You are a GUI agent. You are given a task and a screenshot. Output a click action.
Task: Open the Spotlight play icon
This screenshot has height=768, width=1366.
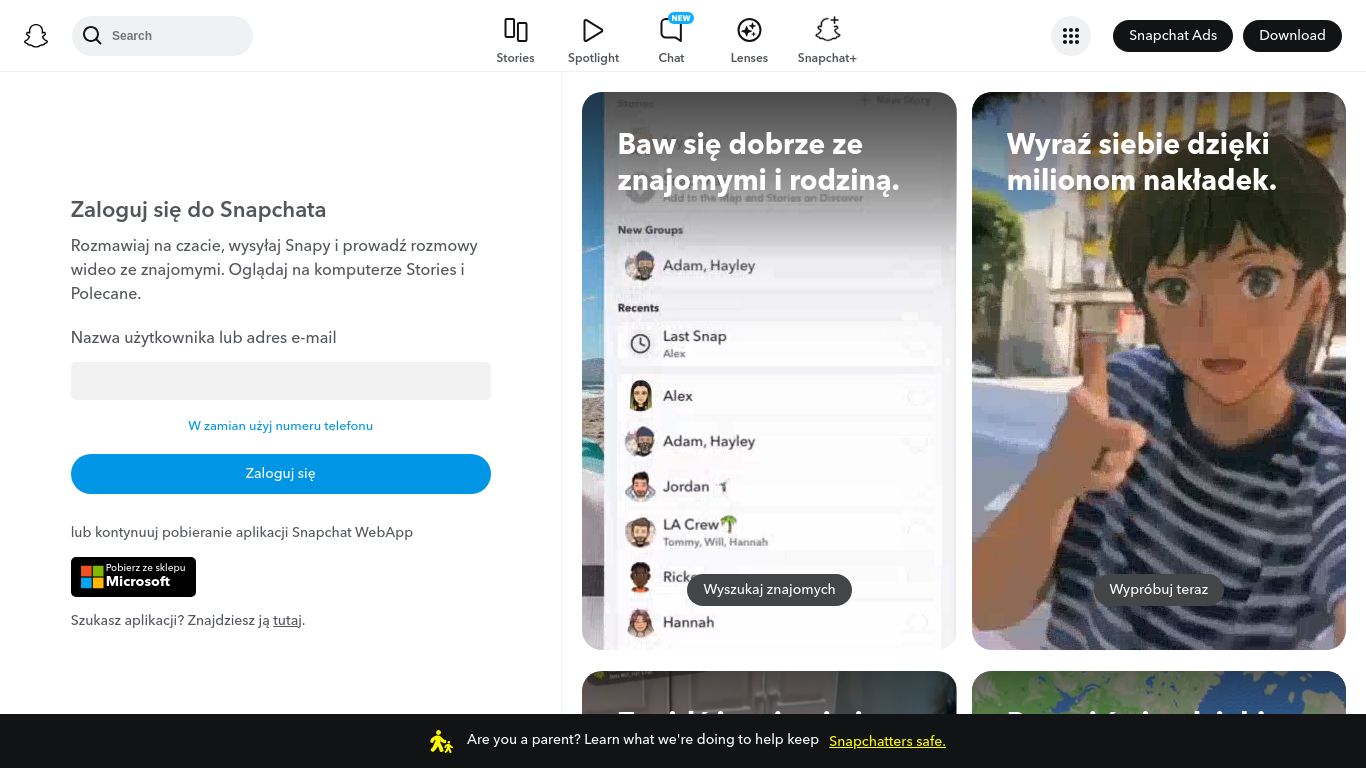pos(593,30)
